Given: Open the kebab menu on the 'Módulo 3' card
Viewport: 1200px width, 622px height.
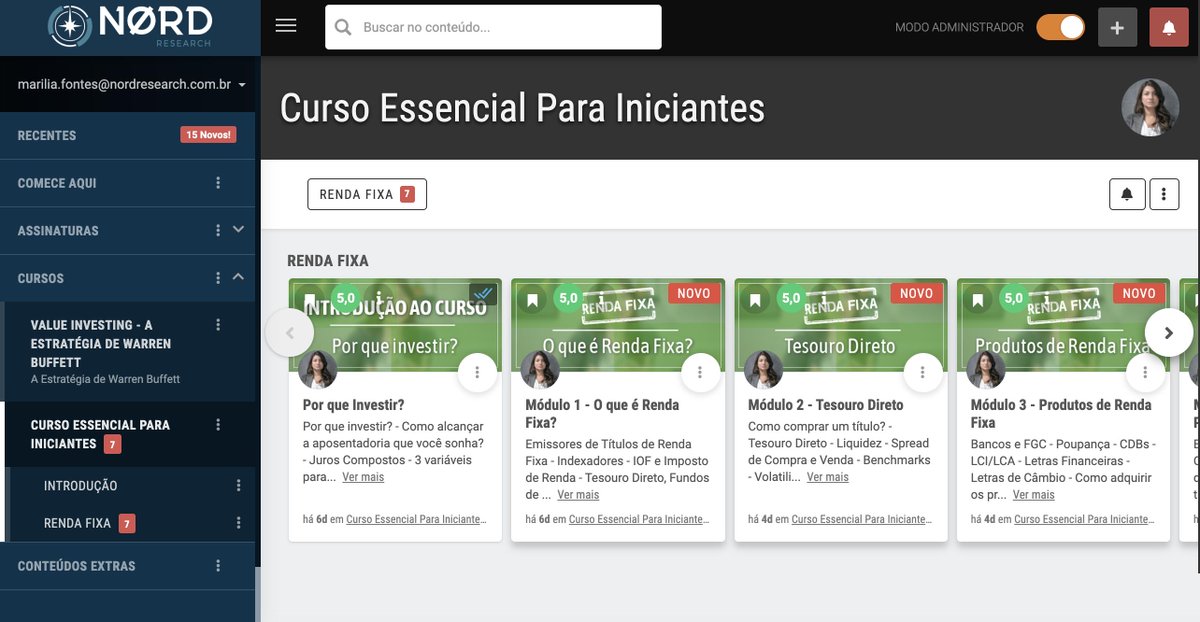Looking at the screenshot, I should point(1144,370).
